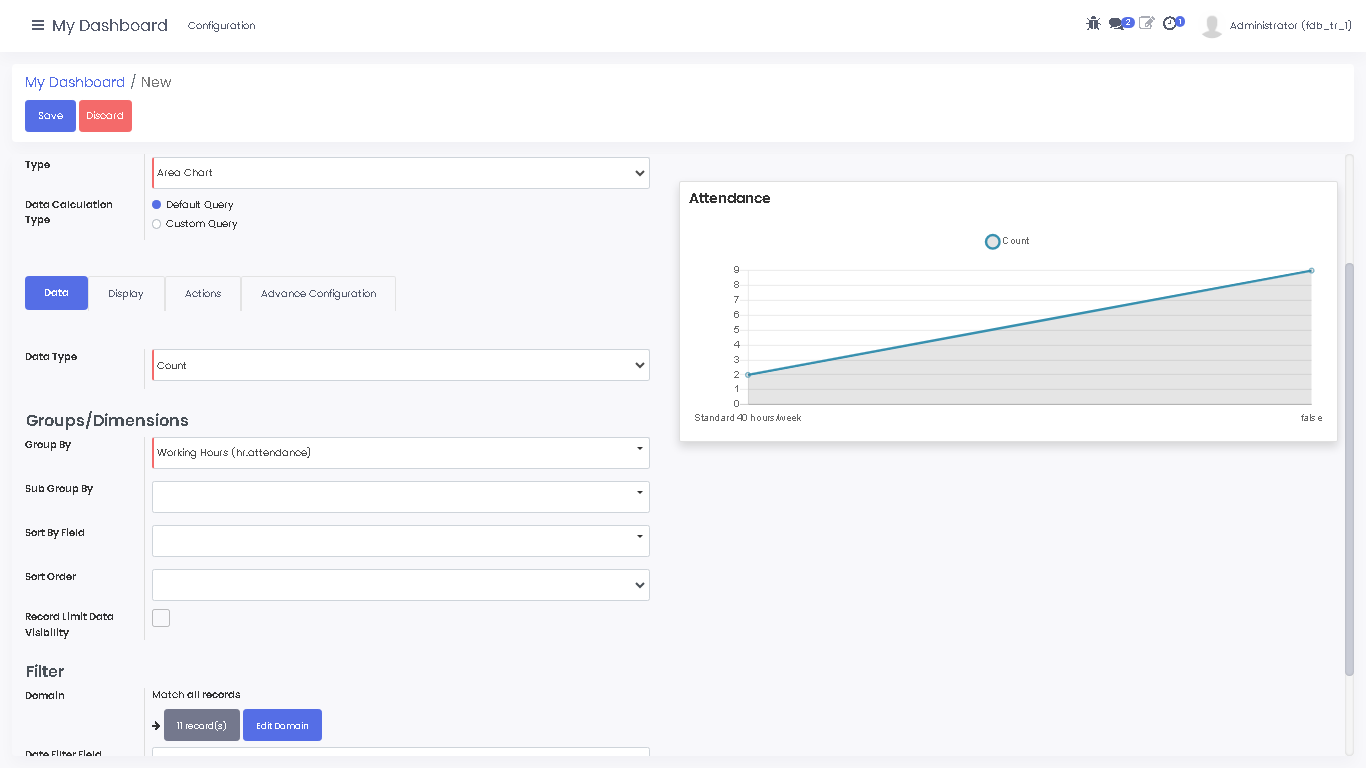Click the edit note pencil icon
Screen dimensions: 1366x768
[1146, 23]
